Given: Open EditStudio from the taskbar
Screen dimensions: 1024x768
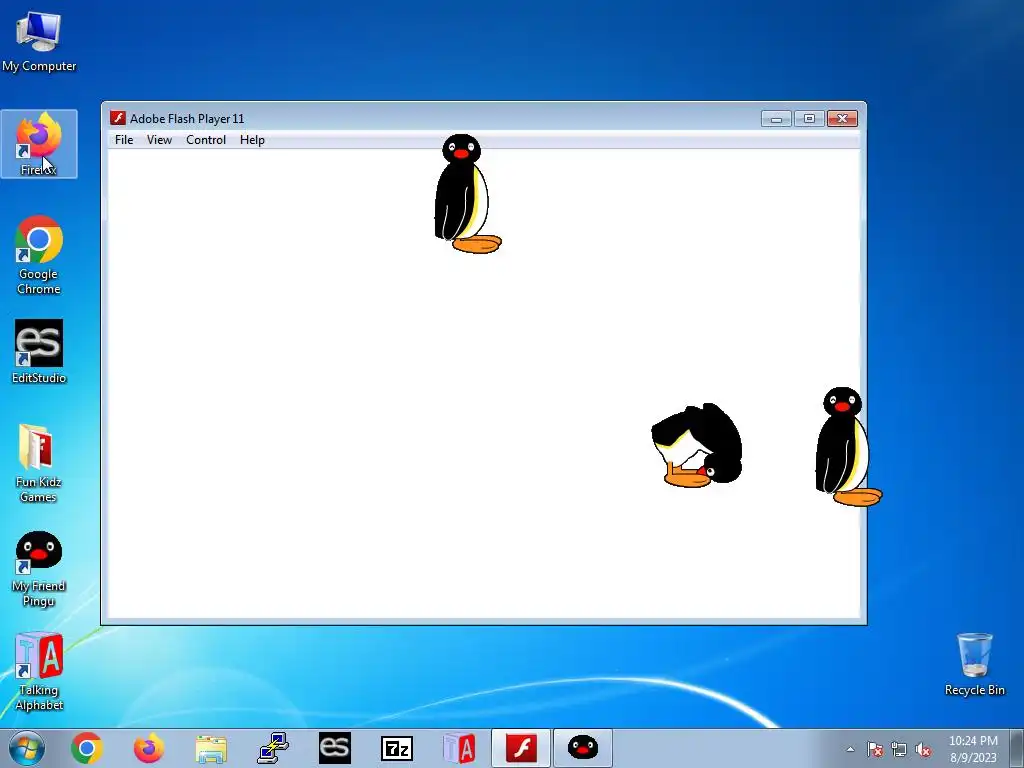Looking at the screenshot, I should (x=334, y=748).
